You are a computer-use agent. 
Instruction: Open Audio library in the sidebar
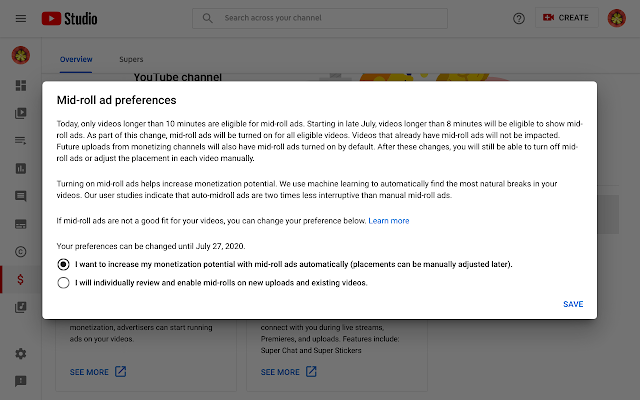tap(21, 307)
